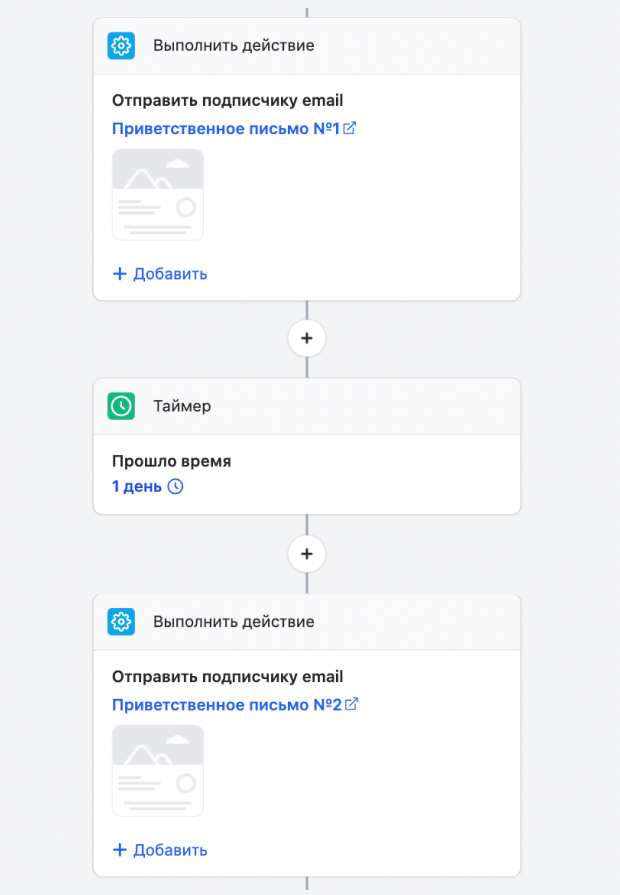
Task: Click the green clock icon in the Таймер header
Action: 121,406
